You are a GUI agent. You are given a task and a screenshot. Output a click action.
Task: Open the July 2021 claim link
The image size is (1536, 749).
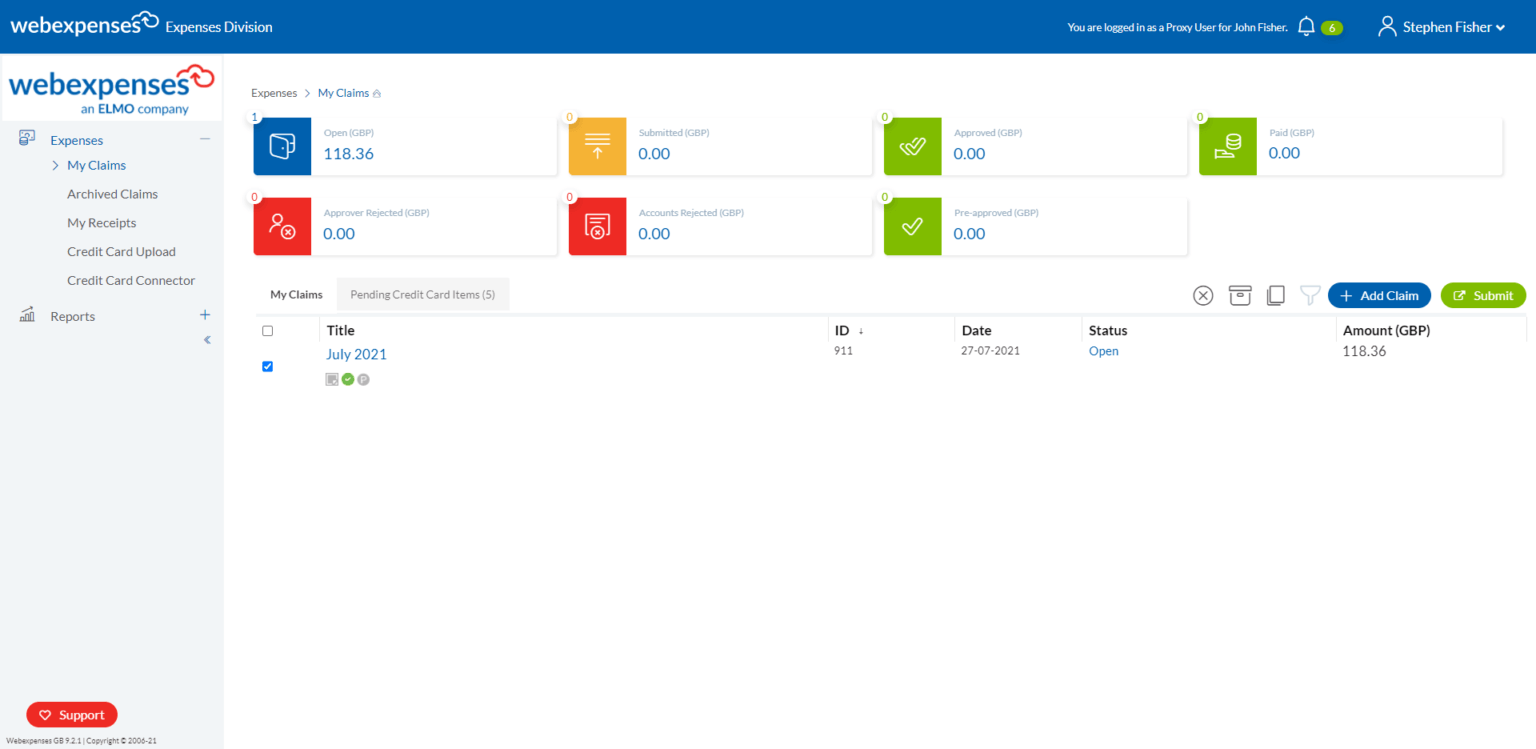click(x=356, y=353)
